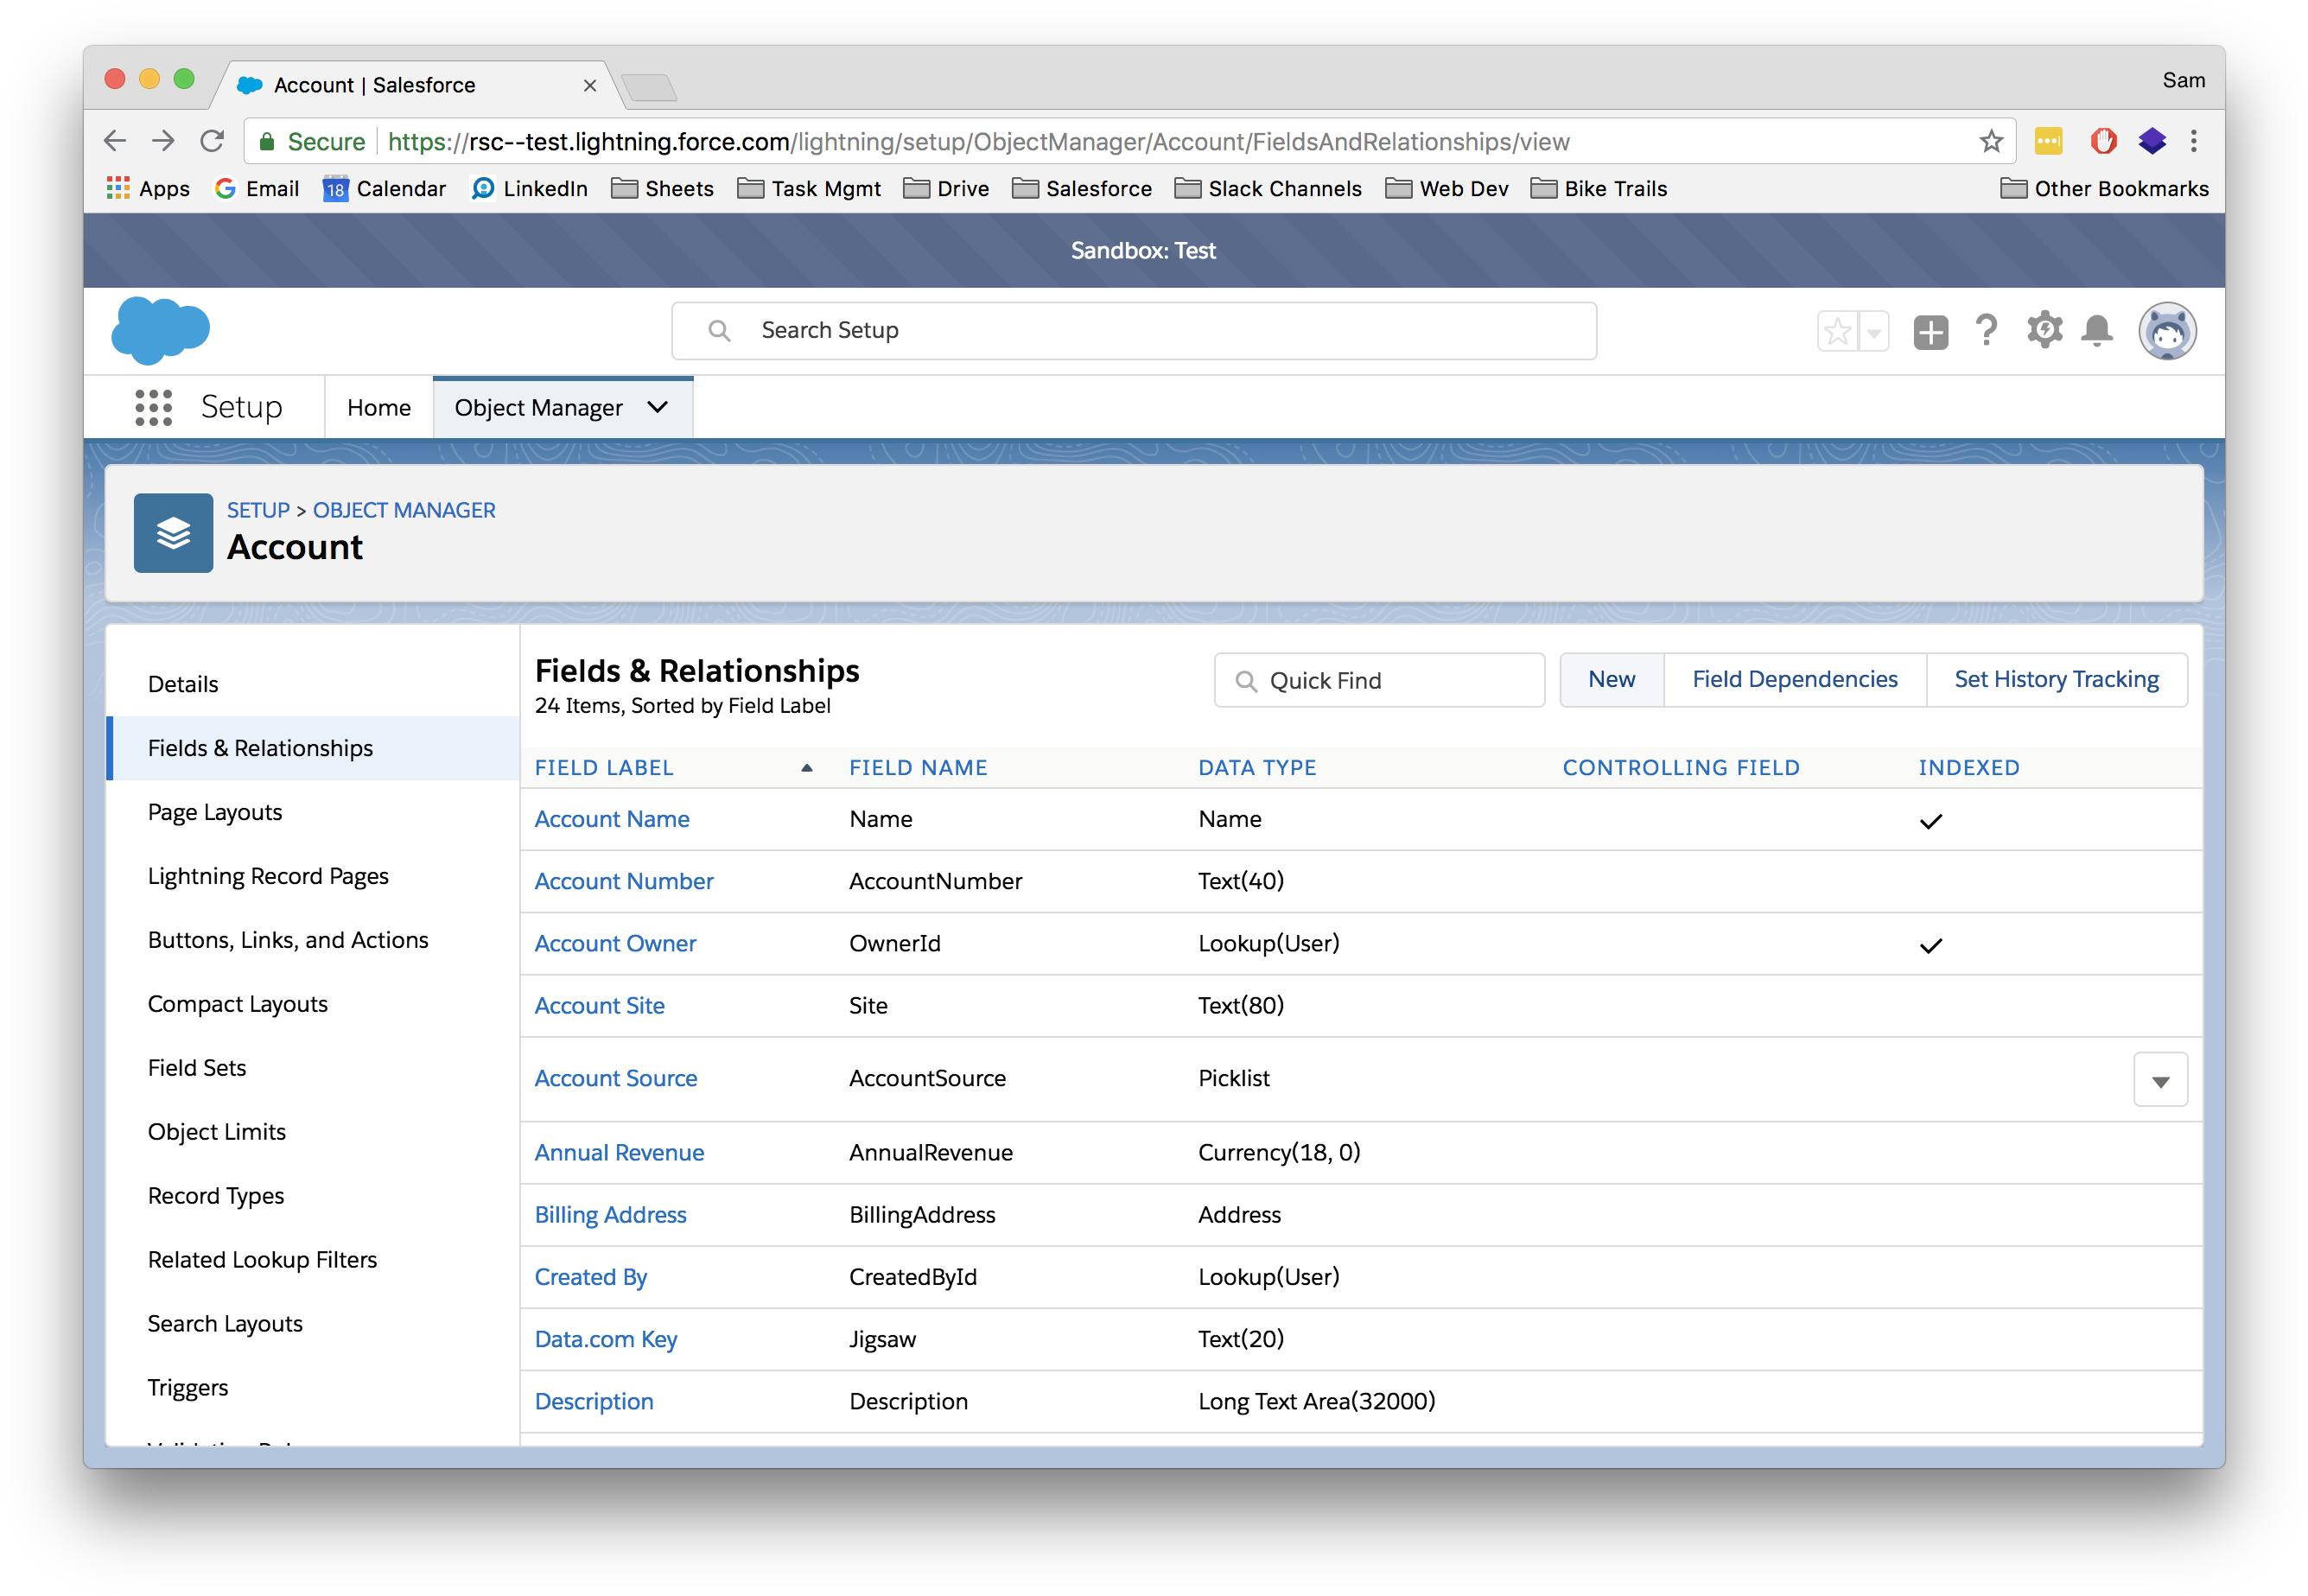Open the Description field link

tap(594, 1402)
